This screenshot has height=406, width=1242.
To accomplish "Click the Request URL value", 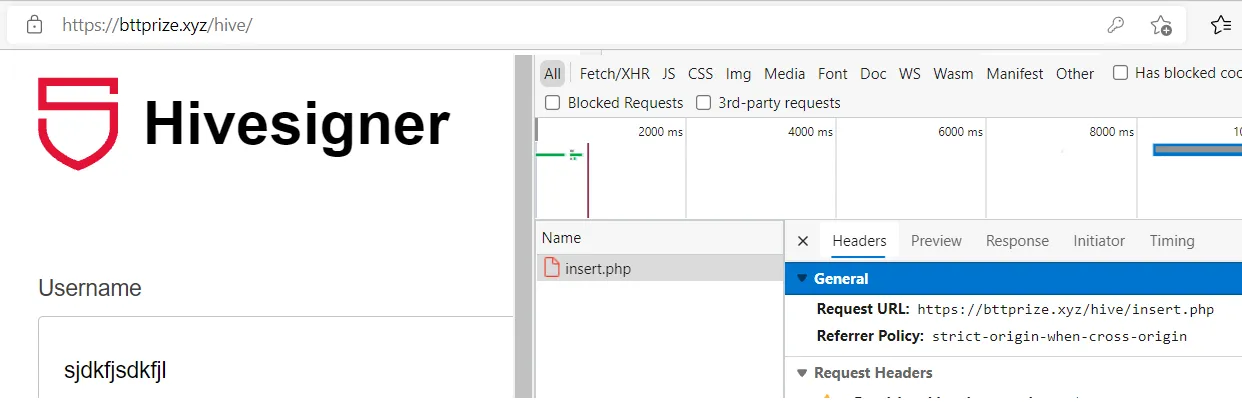I will coord(1065,310).
